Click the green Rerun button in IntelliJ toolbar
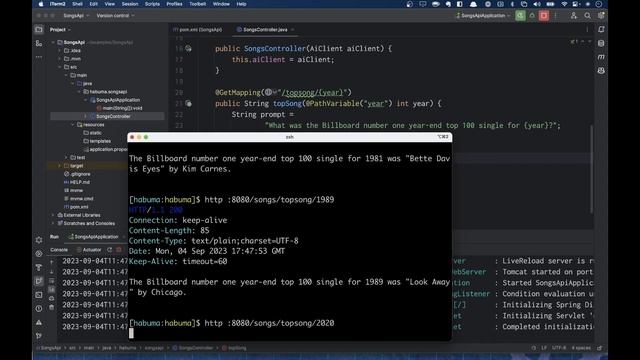Viewport: 640px width, 360px height. point(520,16)
